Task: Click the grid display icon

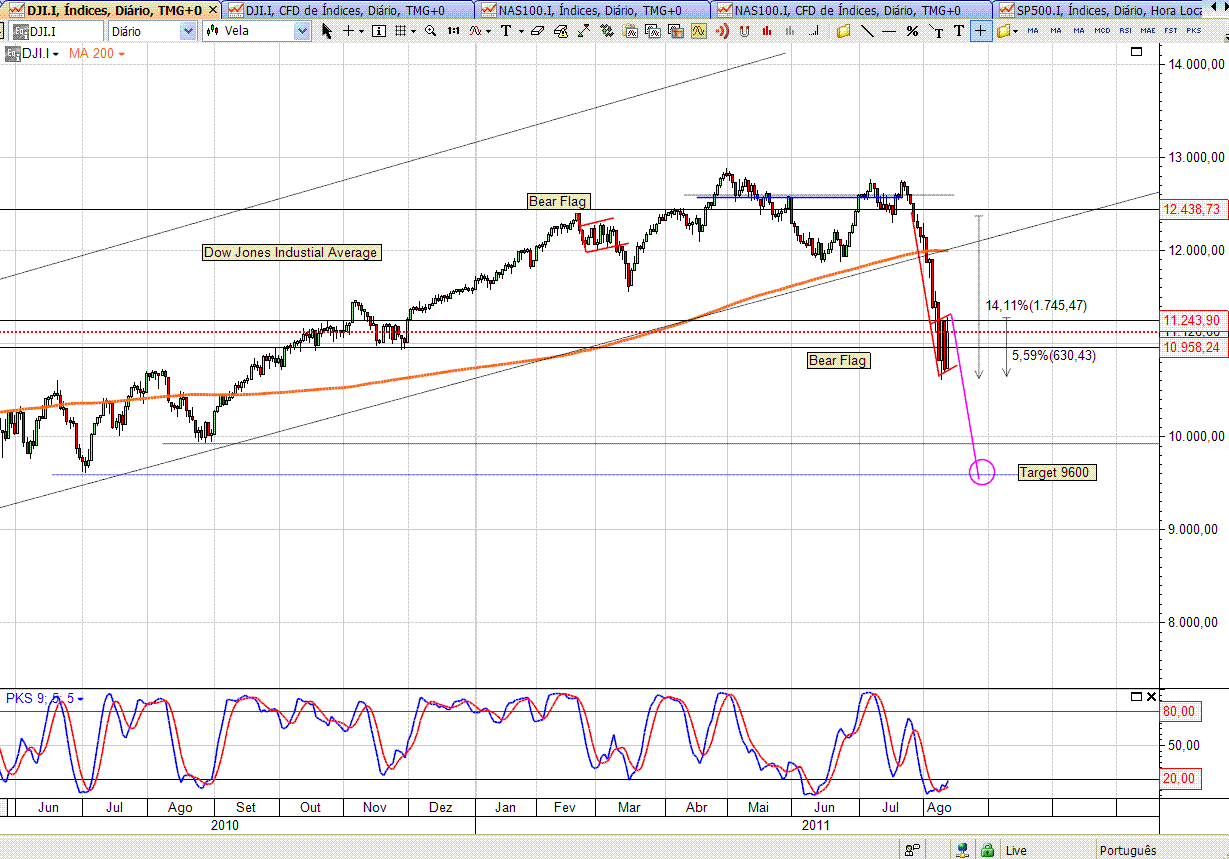Action: pos(400,31)
